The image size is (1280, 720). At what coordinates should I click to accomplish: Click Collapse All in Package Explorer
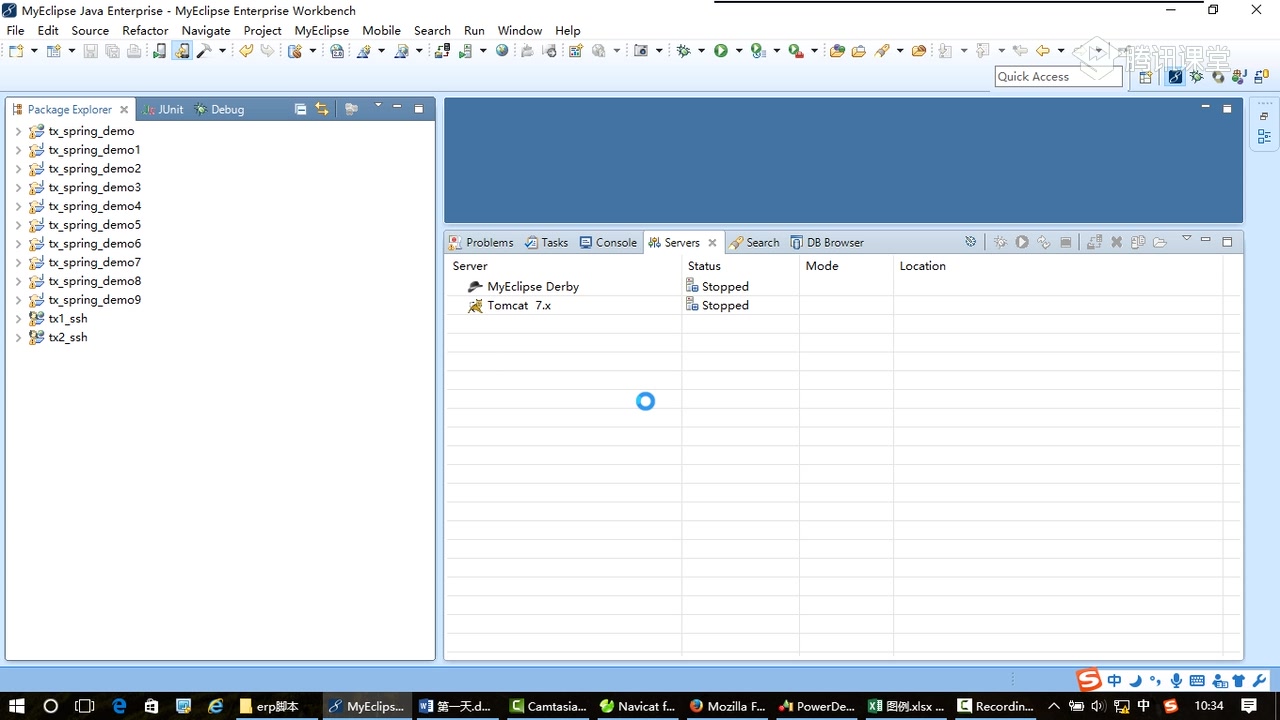point(301,109)
